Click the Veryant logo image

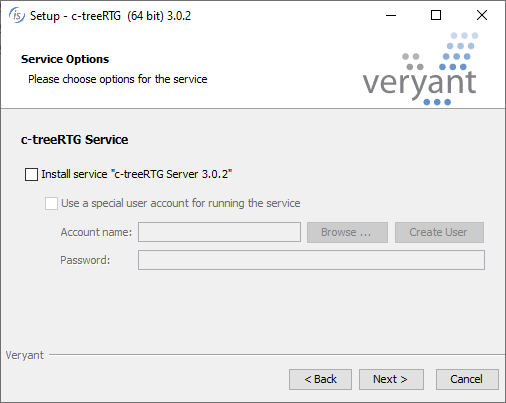[420, 69]
